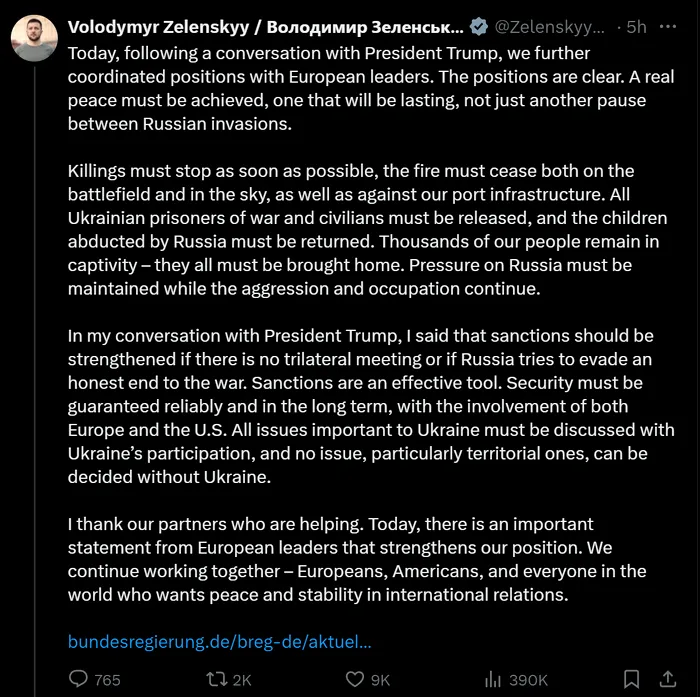
Task: Like the post with the heart icon
Action: tap(354, 679)
